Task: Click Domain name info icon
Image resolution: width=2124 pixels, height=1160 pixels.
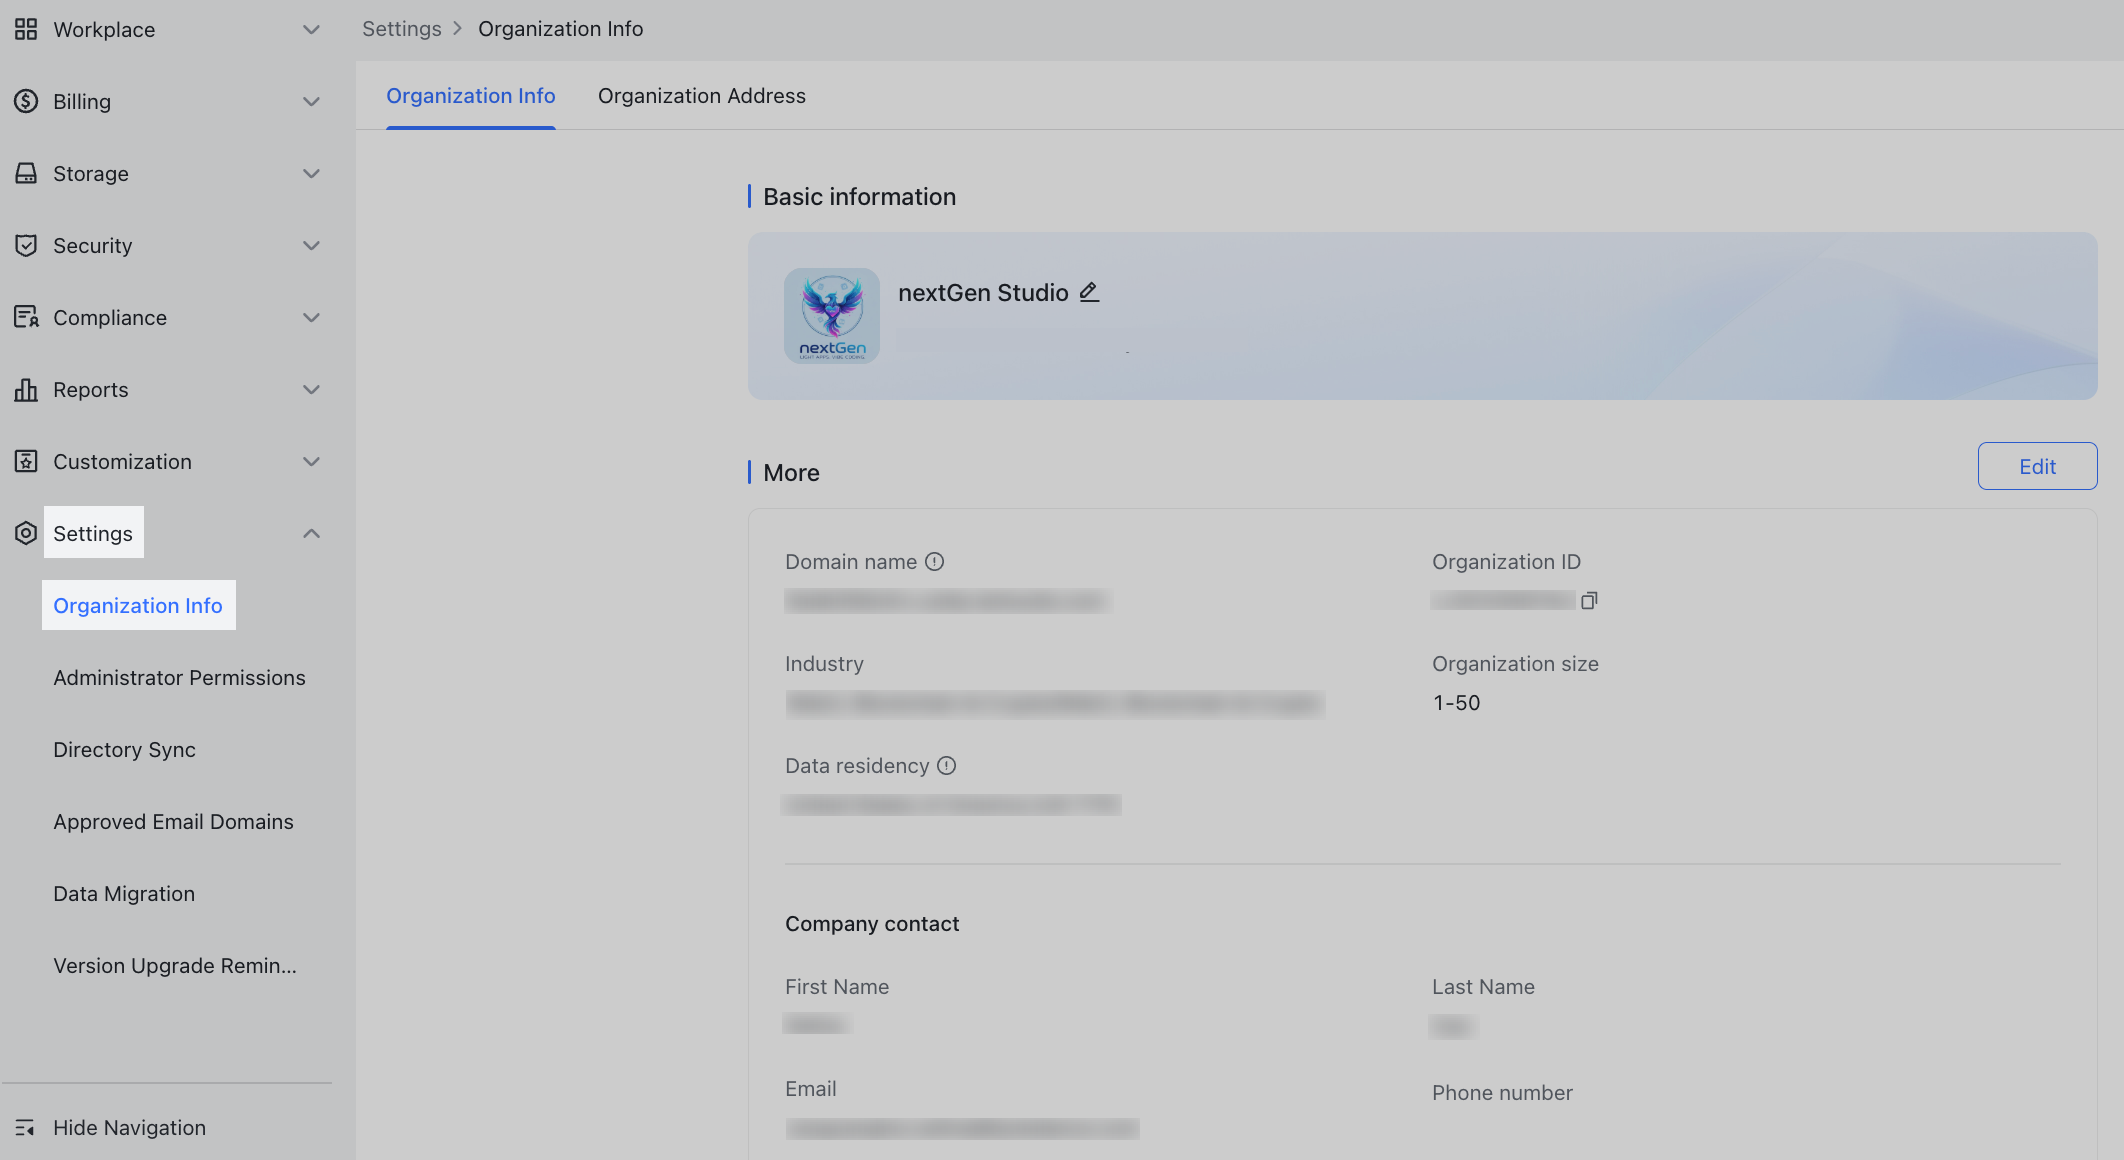Action: coord(934,562)
